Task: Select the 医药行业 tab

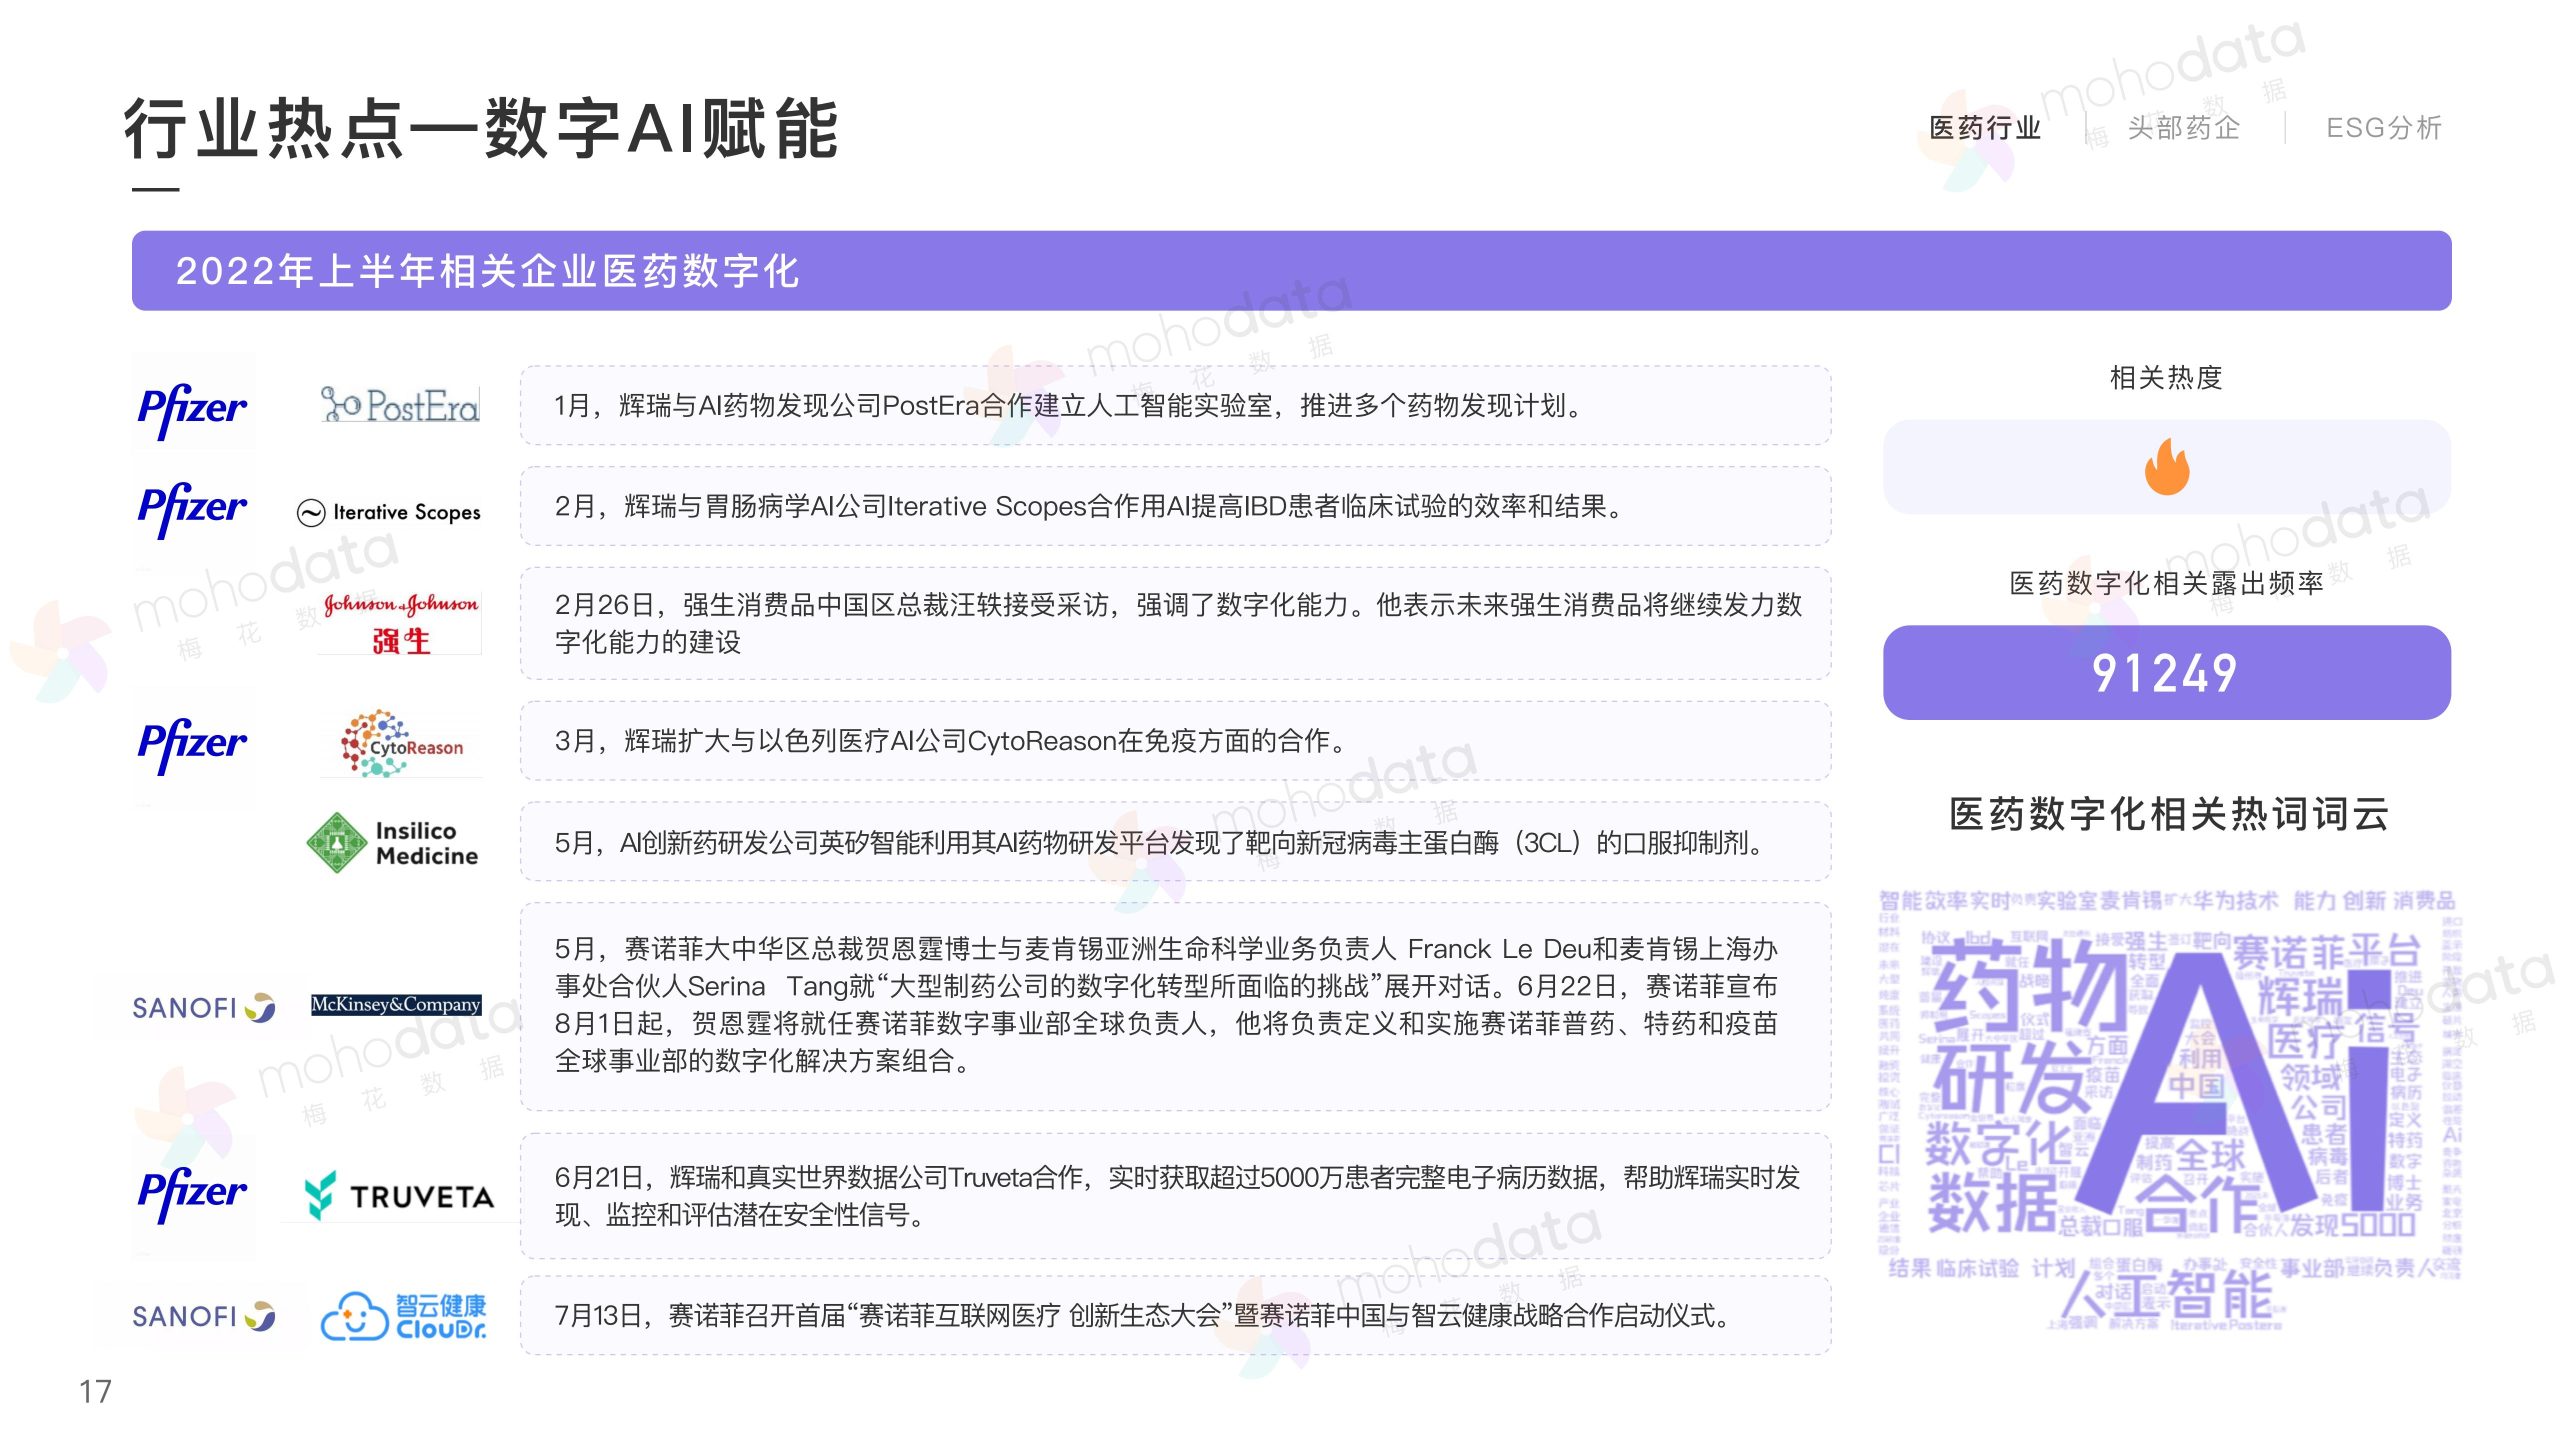Action: click(x=1985, y=128)
